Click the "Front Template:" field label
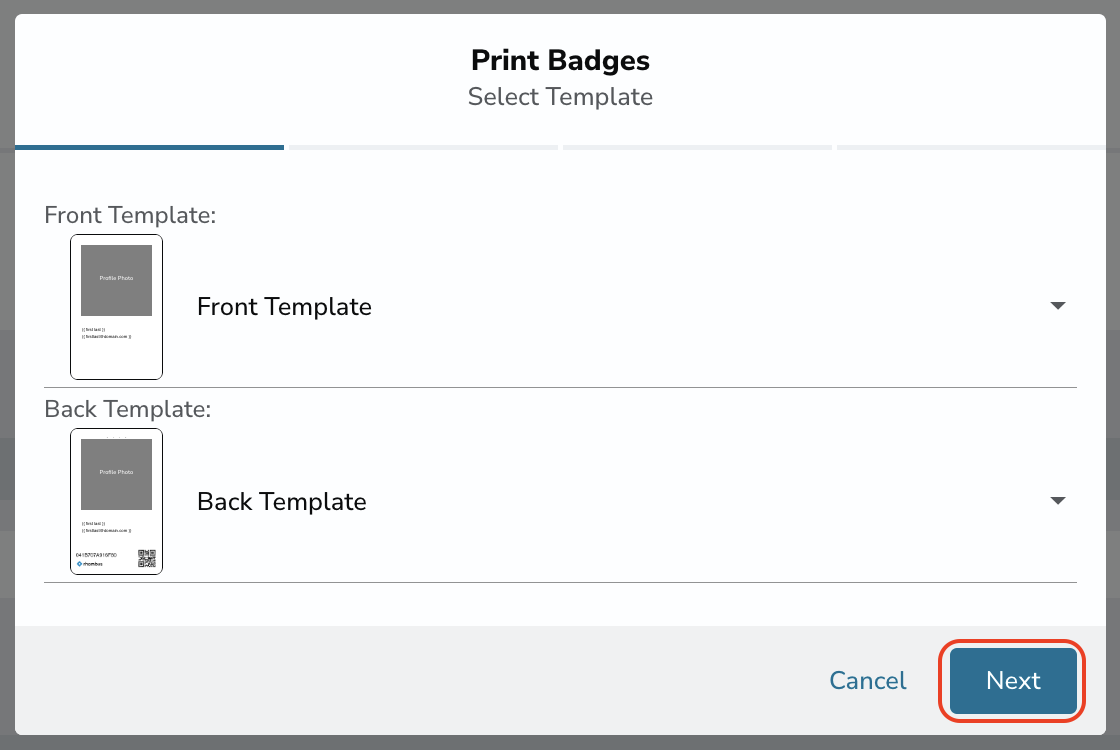The width and height of the screenshot is (1120, 750). [x=130, y=215]
